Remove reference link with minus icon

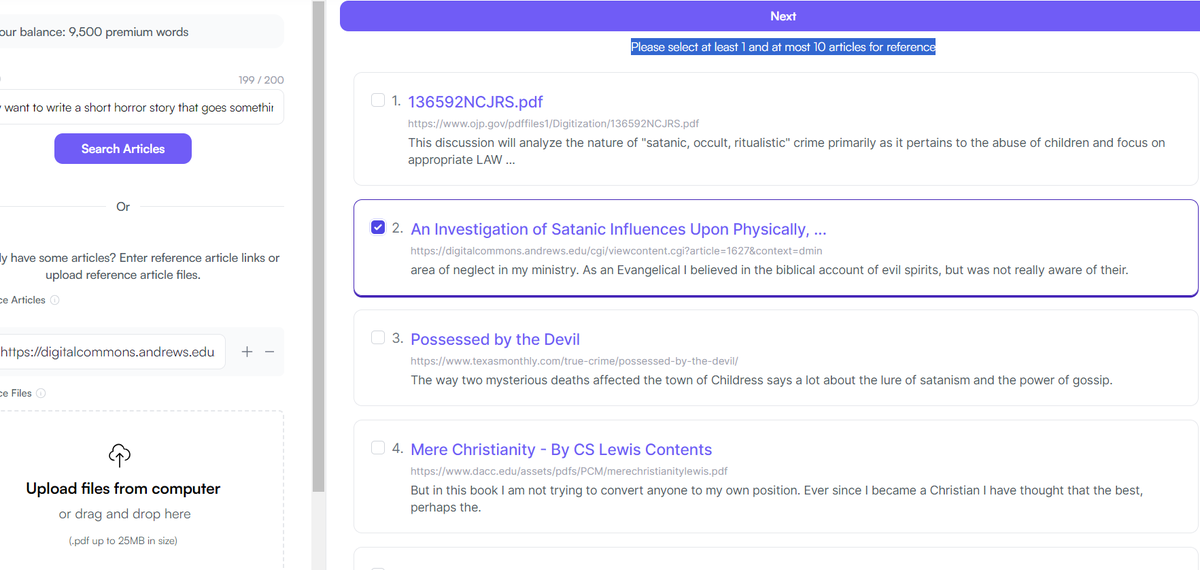[x=269, y=352]
